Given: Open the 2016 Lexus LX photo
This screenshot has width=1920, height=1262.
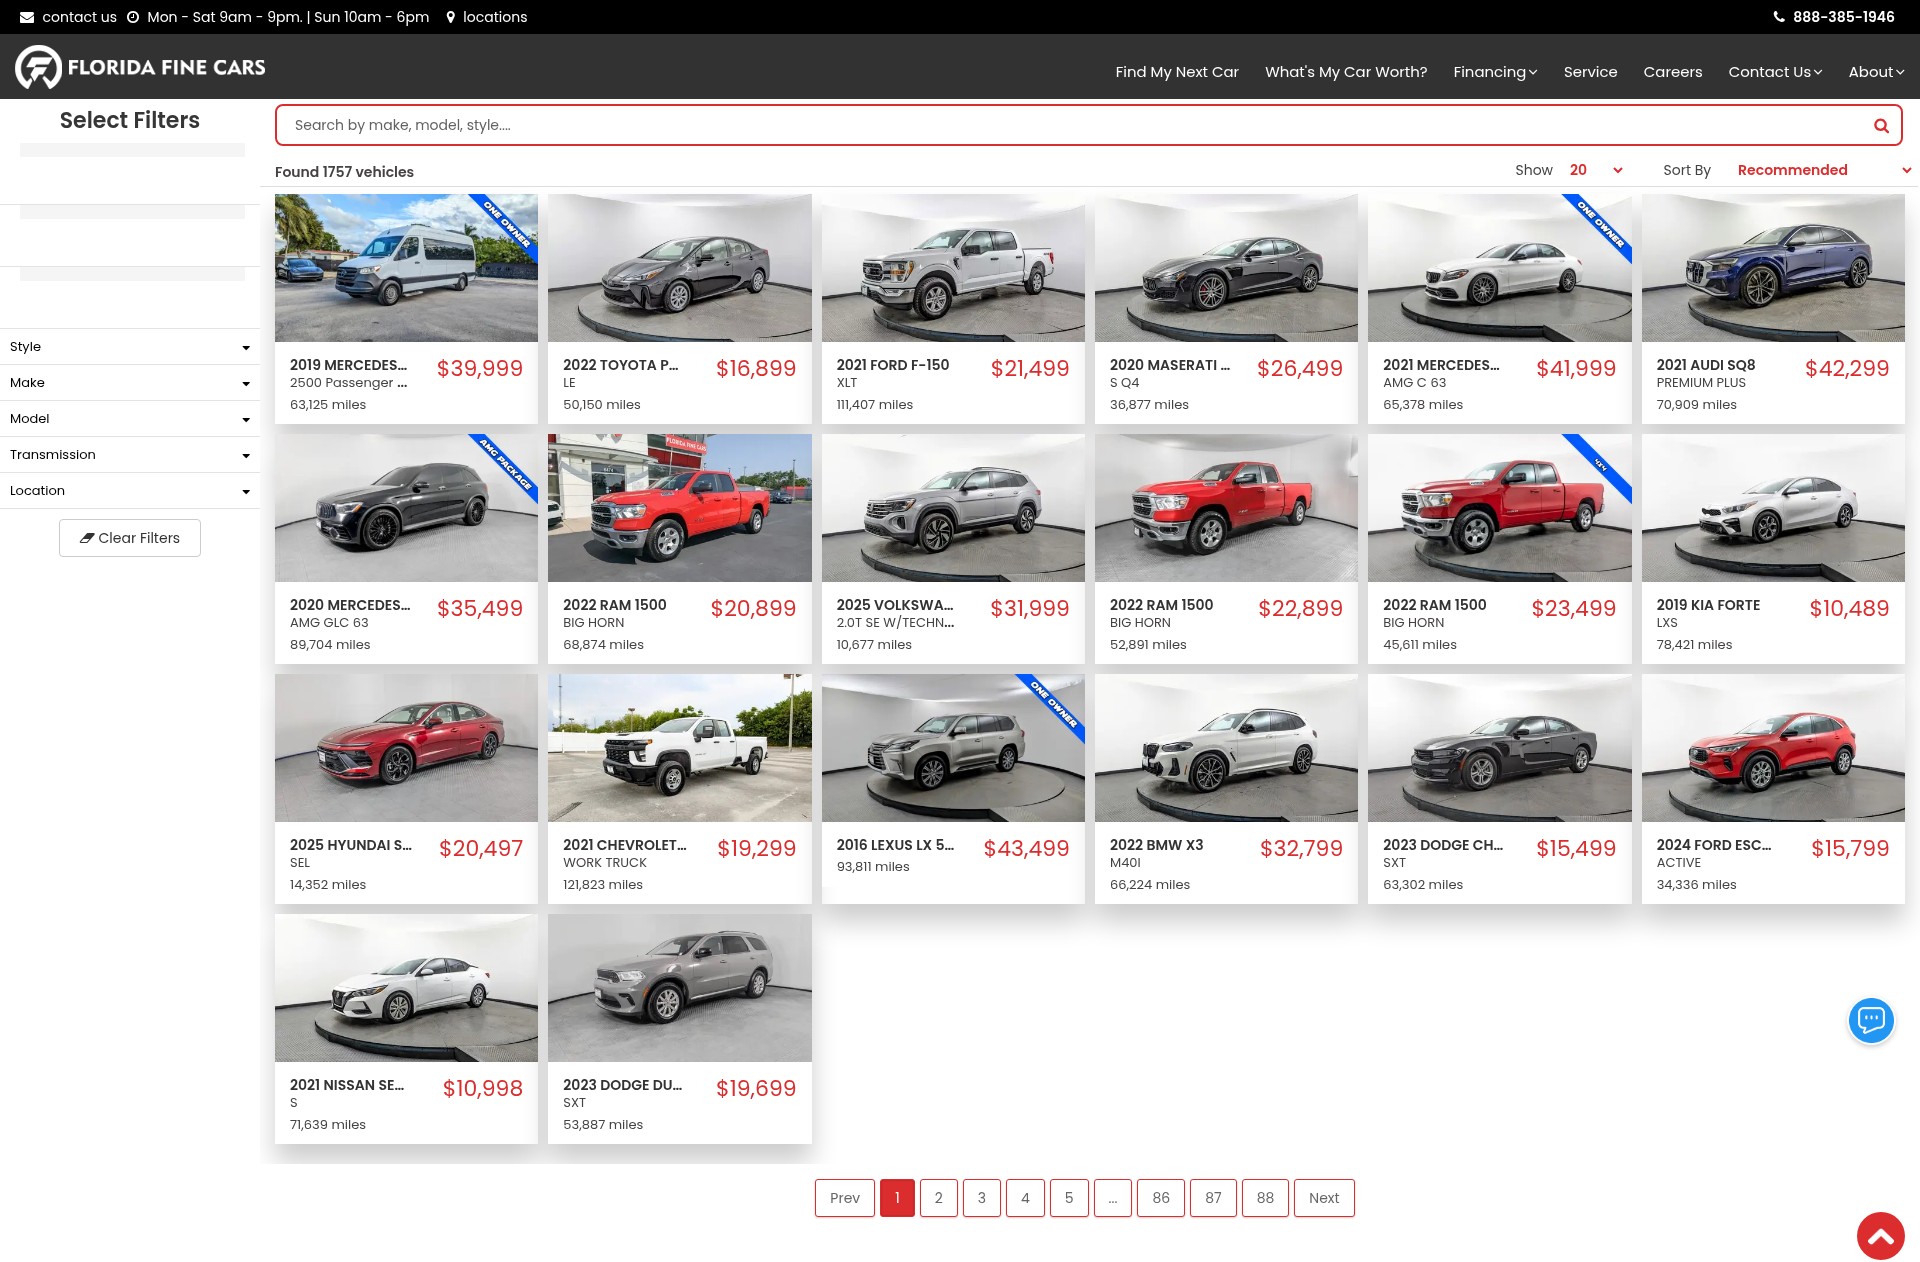Looking at the screenshot, I should [953, 748].
